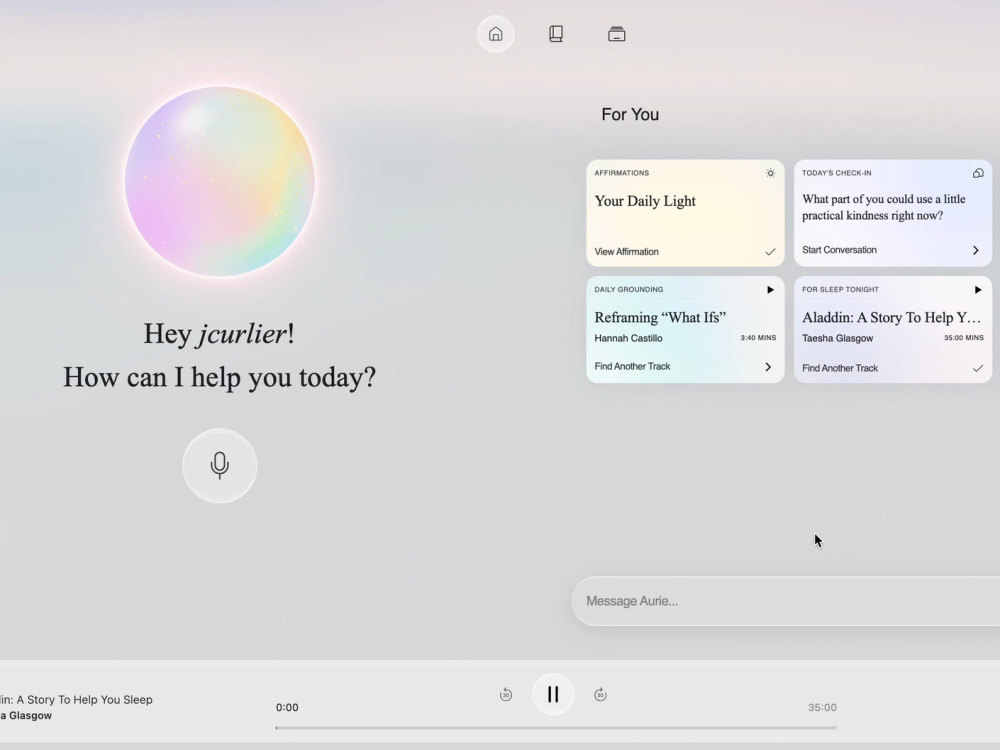
Task: Click the 35:00 total duration label
Action: click(x=822, y=707)
